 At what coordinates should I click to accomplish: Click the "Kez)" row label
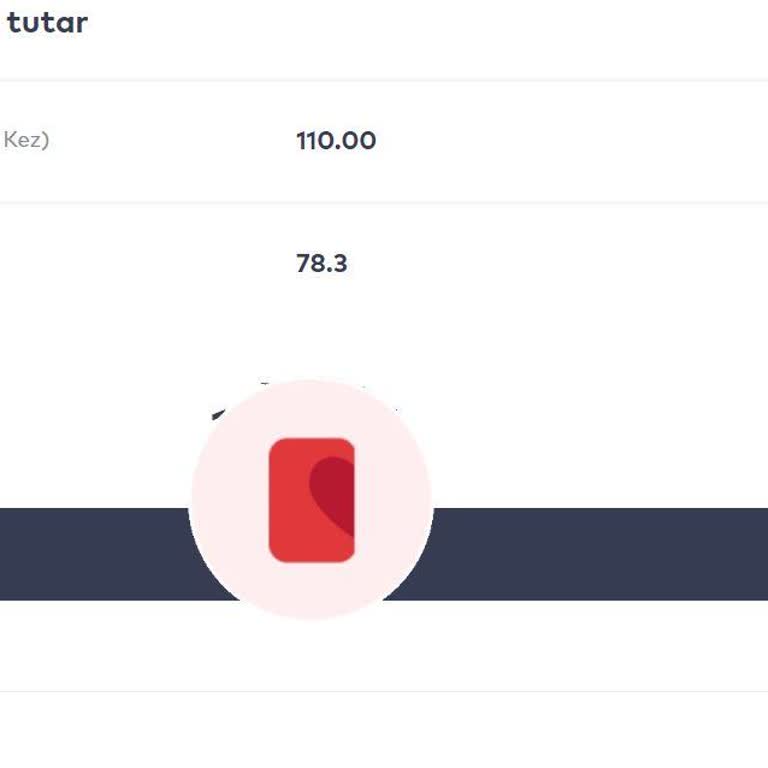26,140
